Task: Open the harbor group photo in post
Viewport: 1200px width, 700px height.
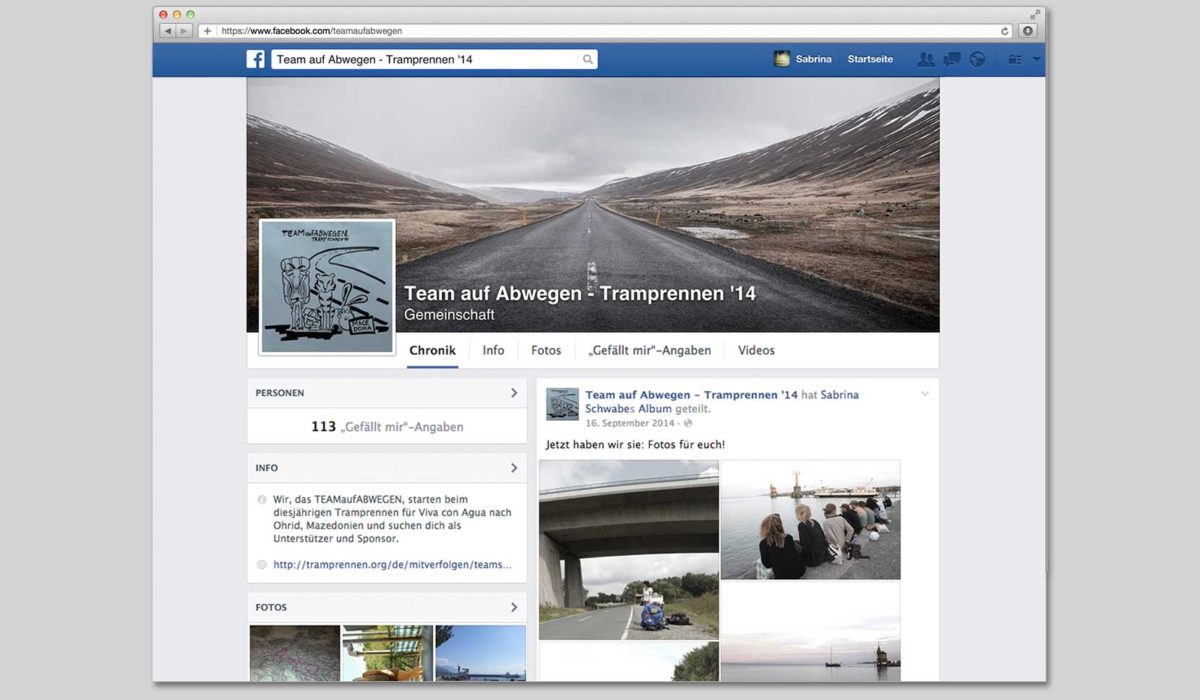Action: (x=811, y=520)
